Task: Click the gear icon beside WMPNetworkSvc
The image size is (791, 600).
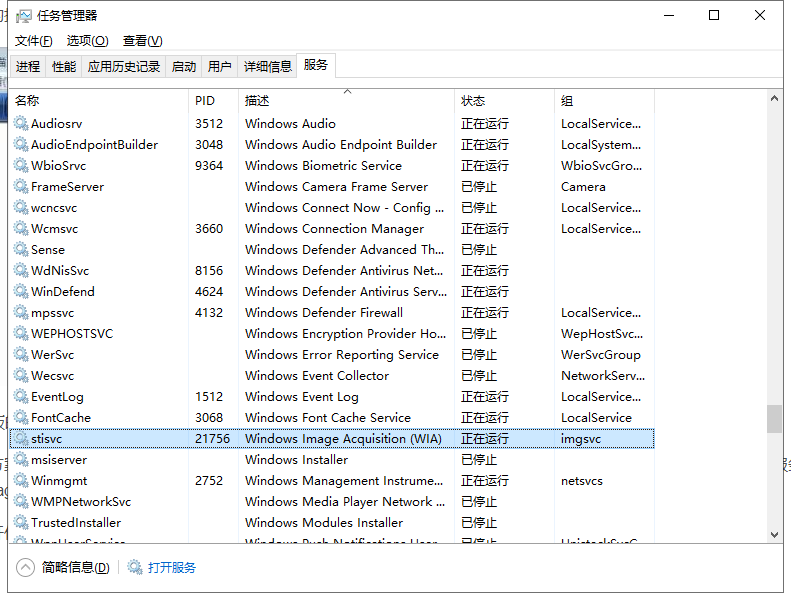Action: [21, 501]
